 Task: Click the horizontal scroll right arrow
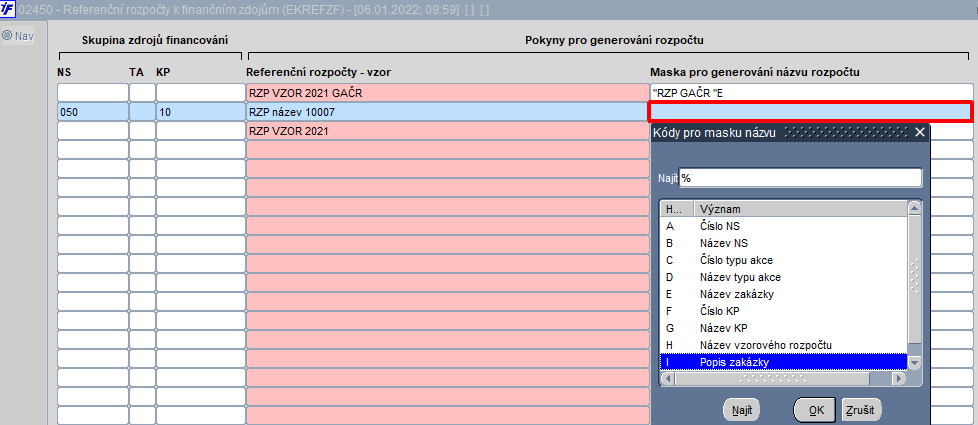[x=899, y=378]
